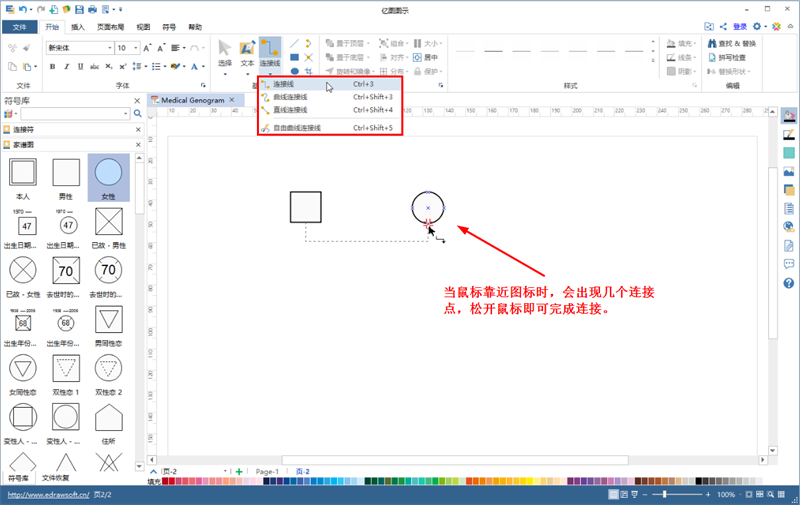
Task: Open the 对齐 align dropdown
Action: tap(393, 58)
